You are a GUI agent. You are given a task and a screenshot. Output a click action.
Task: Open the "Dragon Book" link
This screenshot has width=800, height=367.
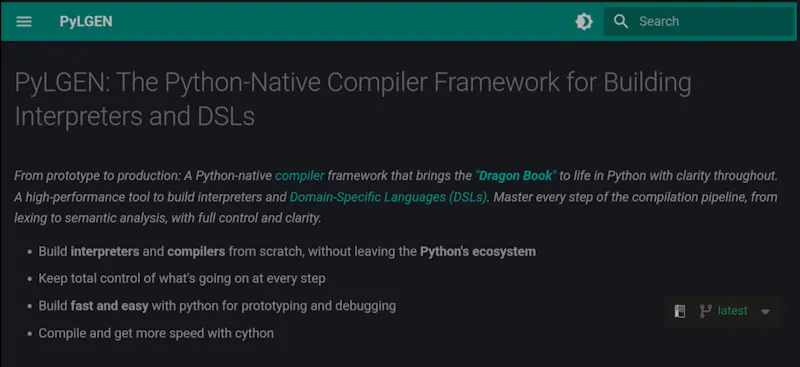click(x=515, y=176)
